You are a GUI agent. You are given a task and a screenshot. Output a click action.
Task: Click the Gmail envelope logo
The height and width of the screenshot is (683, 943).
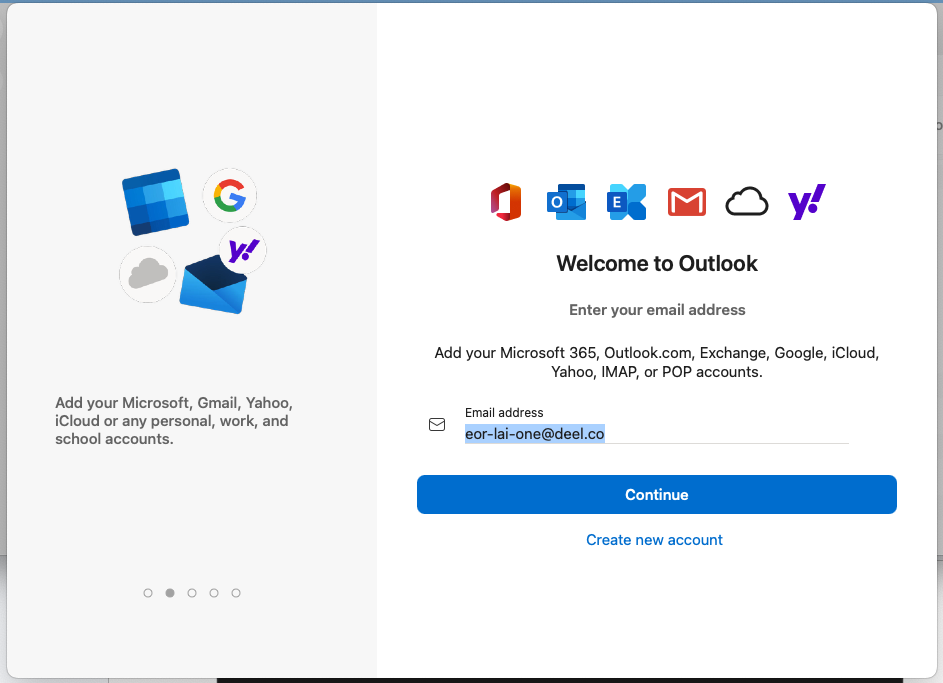687,202
